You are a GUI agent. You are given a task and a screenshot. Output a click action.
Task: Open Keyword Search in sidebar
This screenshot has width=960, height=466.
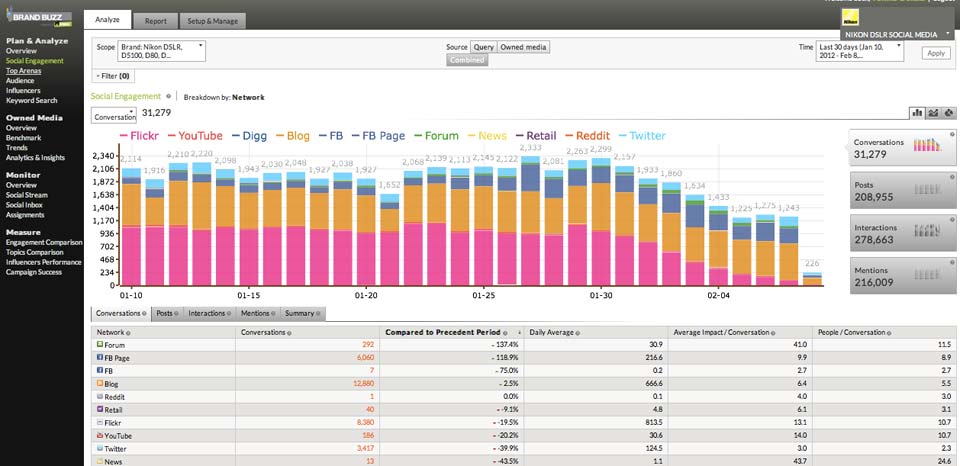pyautogui.click(x=31, y=100)
